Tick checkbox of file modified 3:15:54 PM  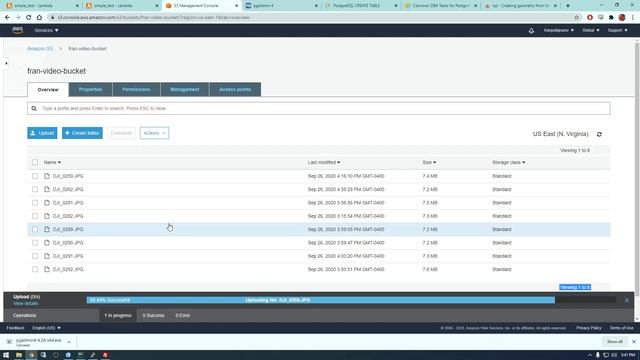tap(35, 216)
